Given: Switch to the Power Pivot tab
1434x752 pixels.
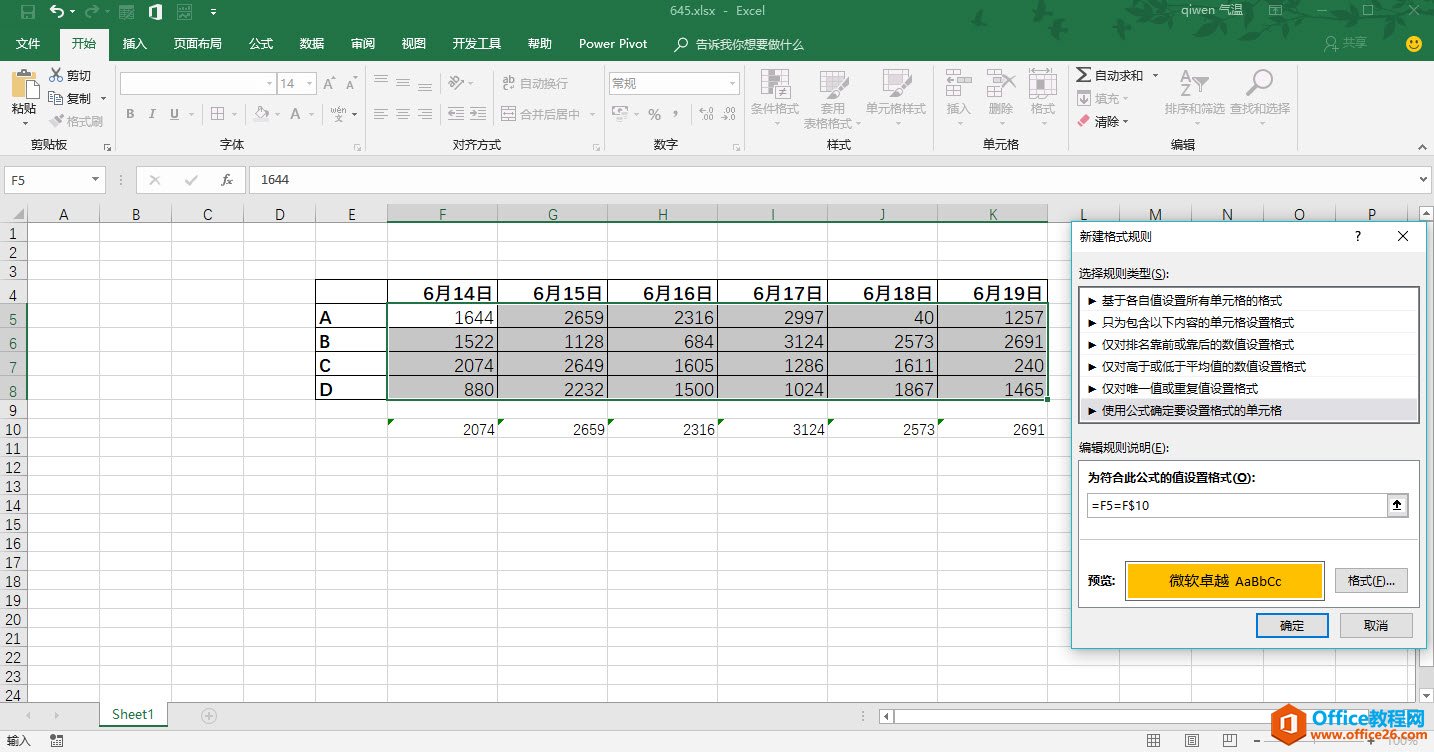Looking at the screenshot, I should 613,44.
